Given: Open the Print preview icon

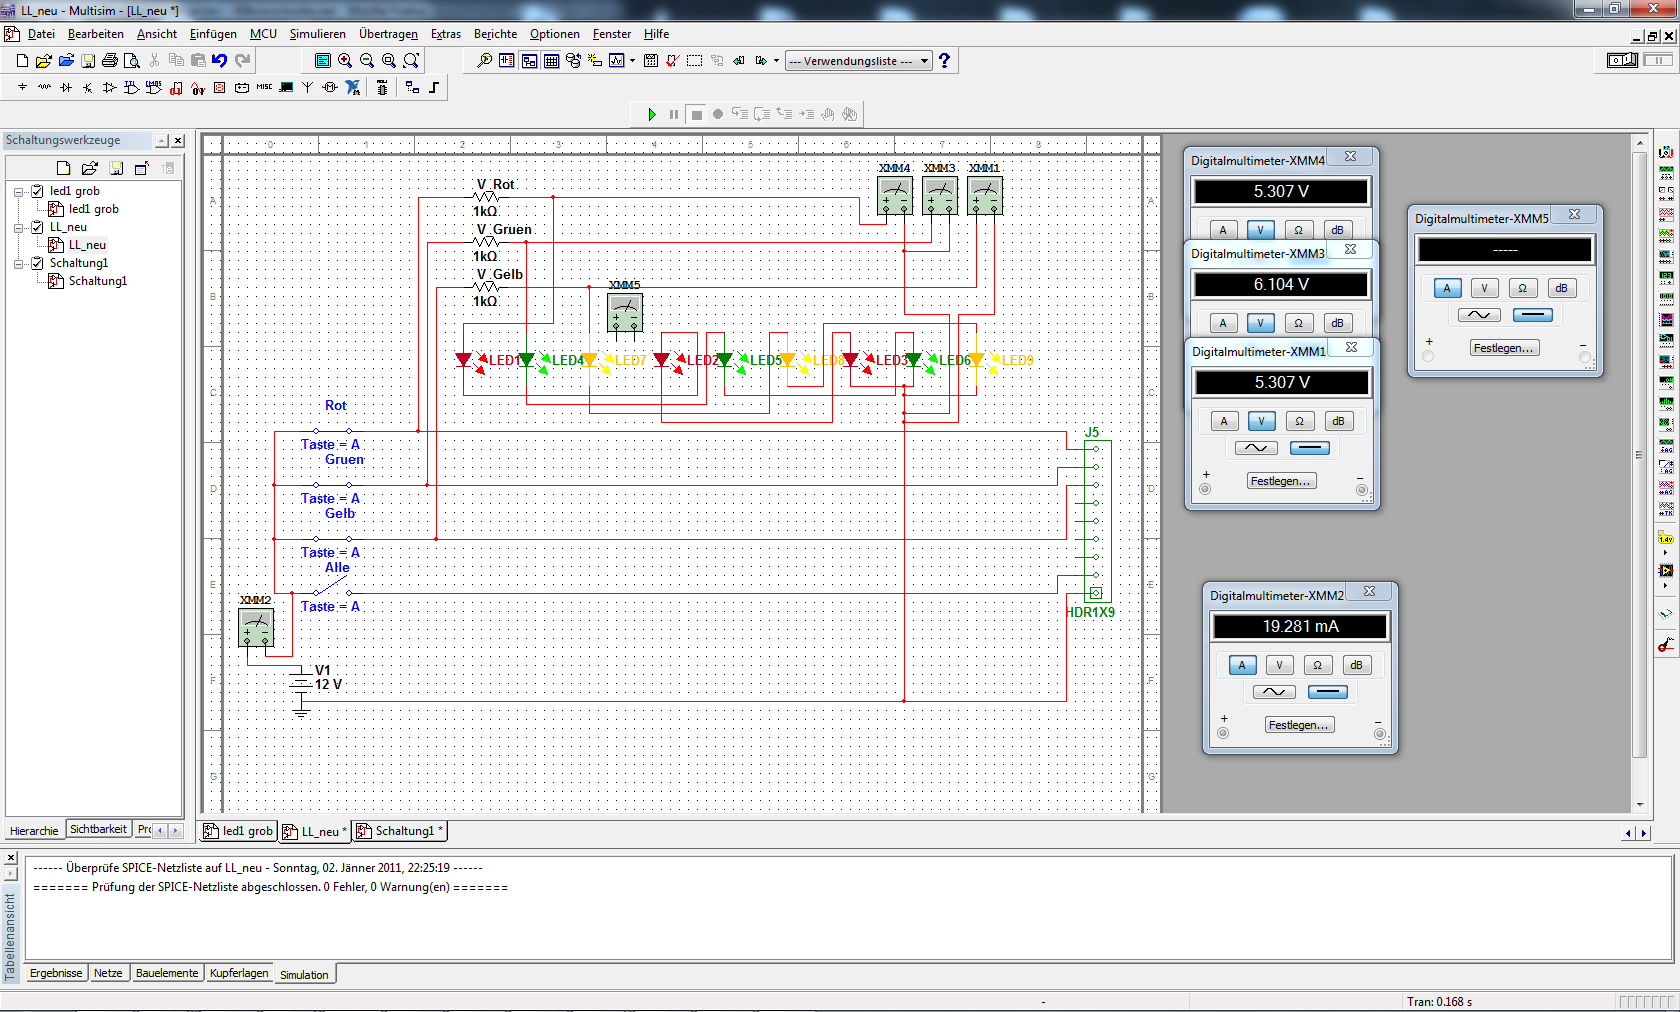Looking at the screenshot, I should tap(132, 61).
